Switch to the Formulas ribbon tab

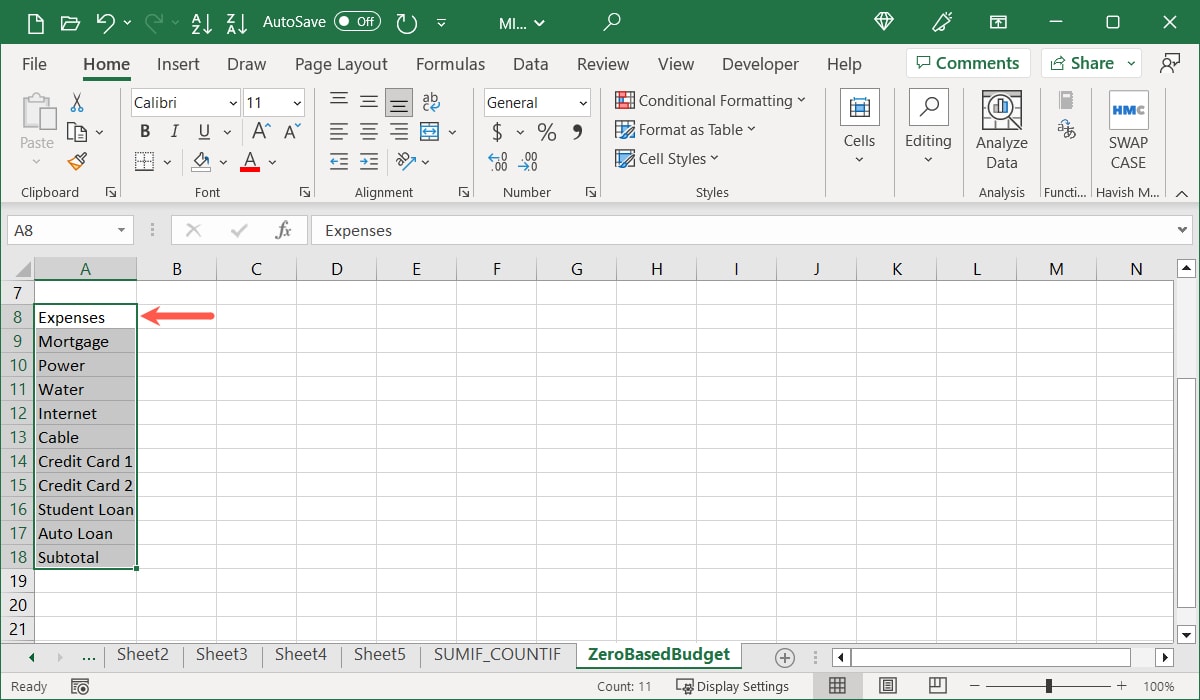[x=450, y=63]
